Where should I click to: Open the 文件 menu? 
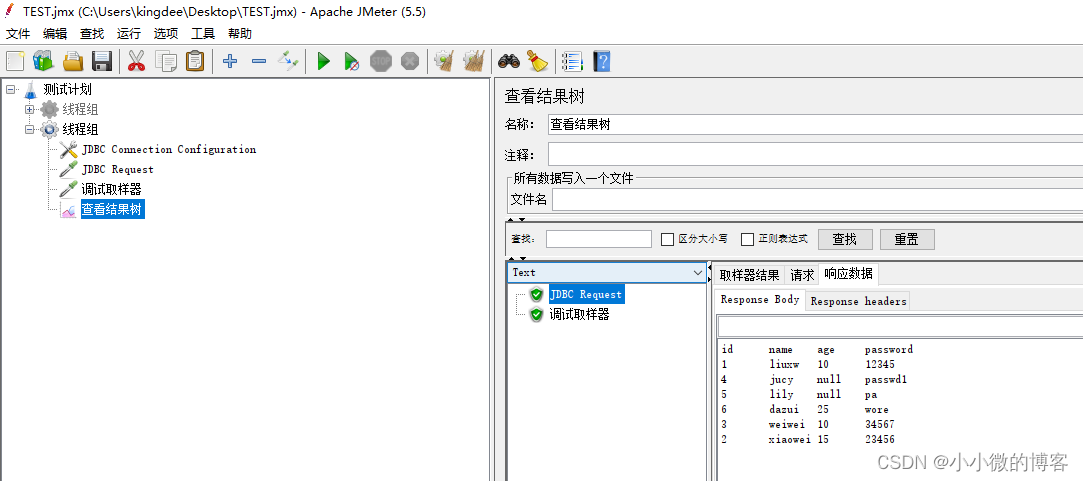[18, 33]
